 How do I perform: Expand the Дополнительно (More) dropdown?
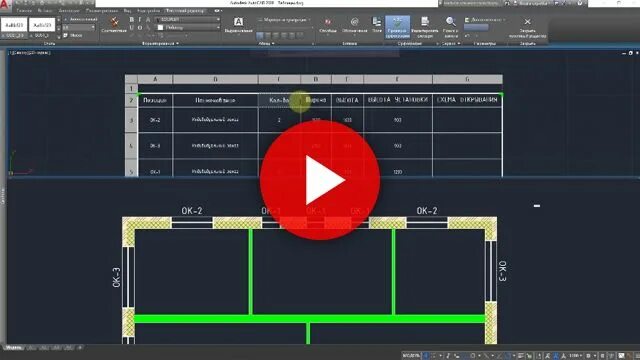(x=484, y=20)
